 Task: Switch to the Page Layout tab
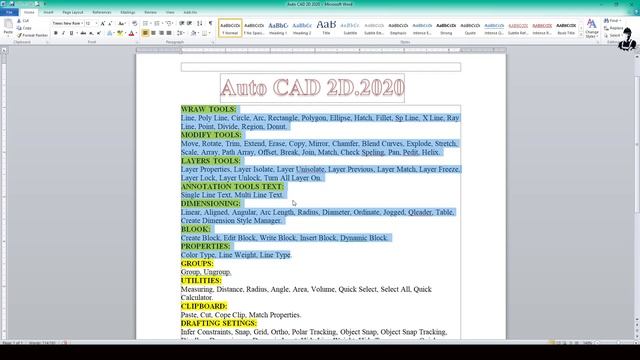click(73, 12)
